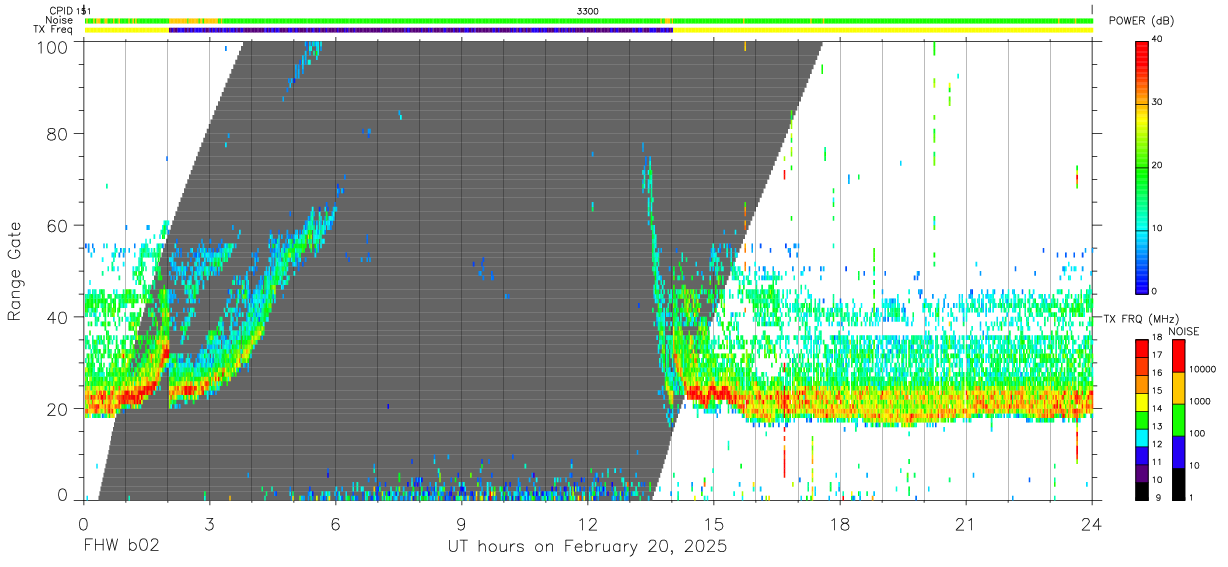Click the 1000 label on NOISE scale
The image size is (1228, 567).
[1198, 402]
